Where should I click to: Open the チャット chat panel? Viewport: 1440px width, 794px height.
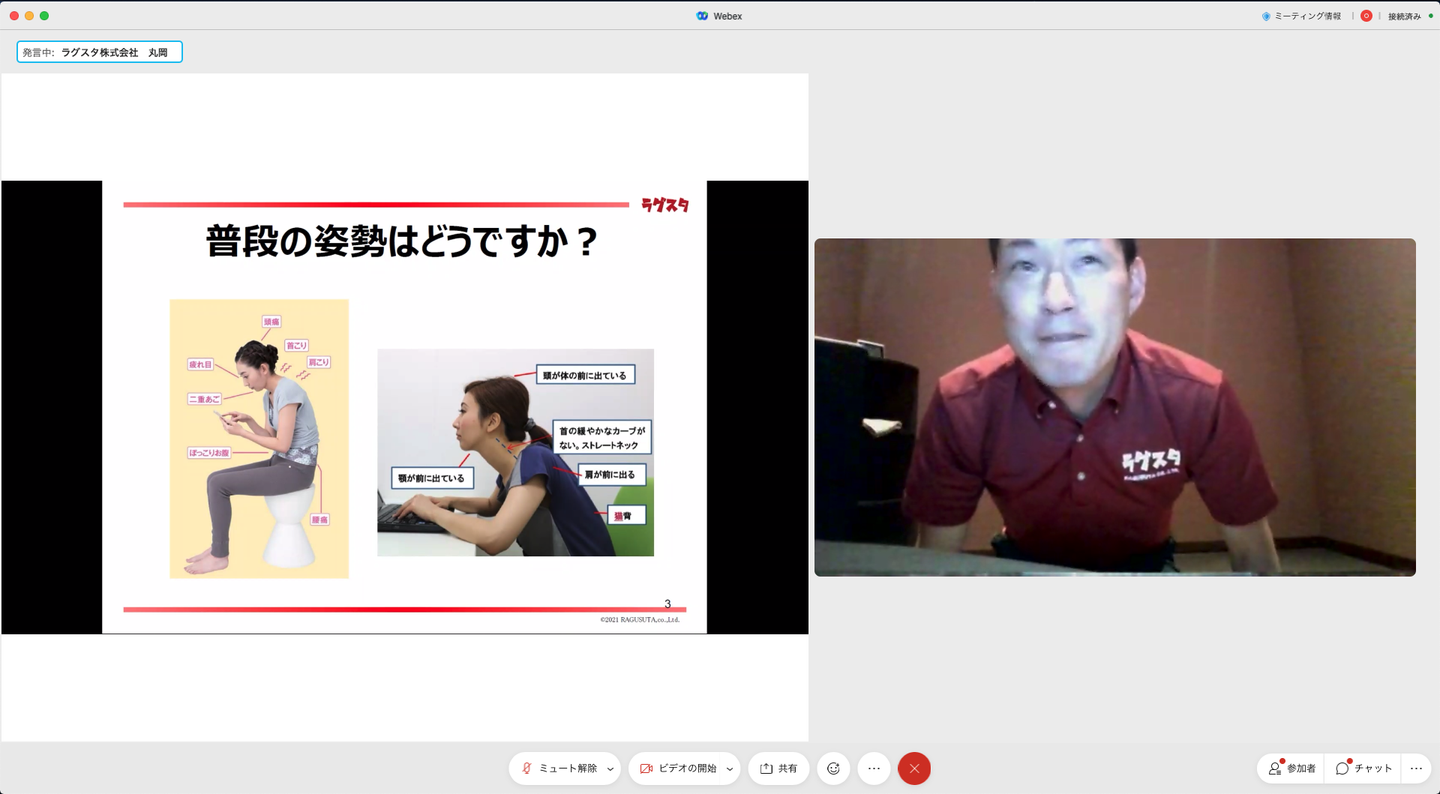pyautogui.click(x=1364, y=768)
